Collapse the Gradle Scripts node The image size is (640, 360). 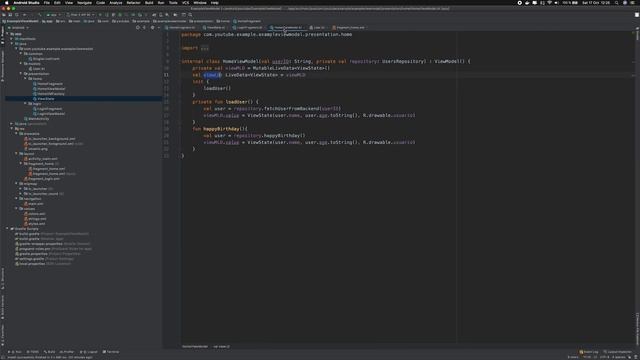pyautogui.click(x=7, y=229)
